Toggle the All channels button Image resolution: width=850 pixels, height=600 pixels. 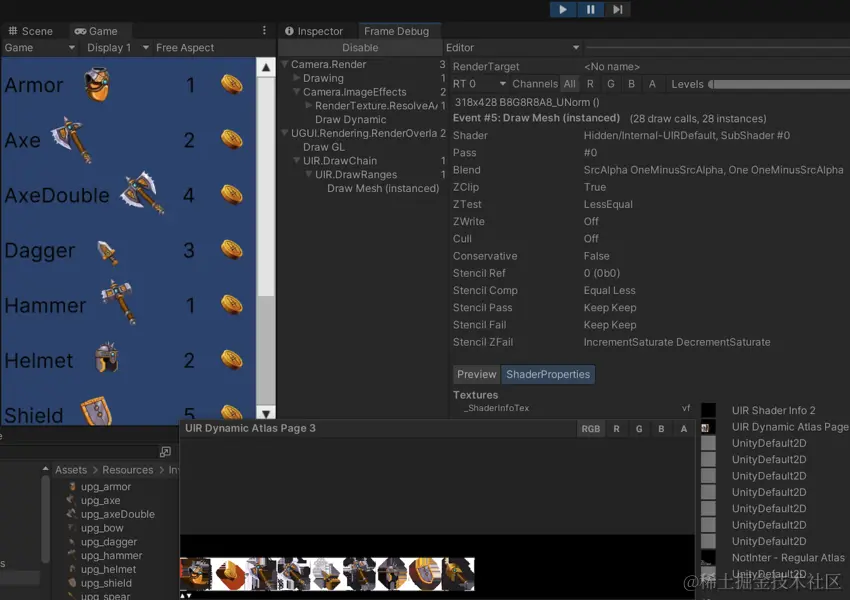[x=568, y=84]
